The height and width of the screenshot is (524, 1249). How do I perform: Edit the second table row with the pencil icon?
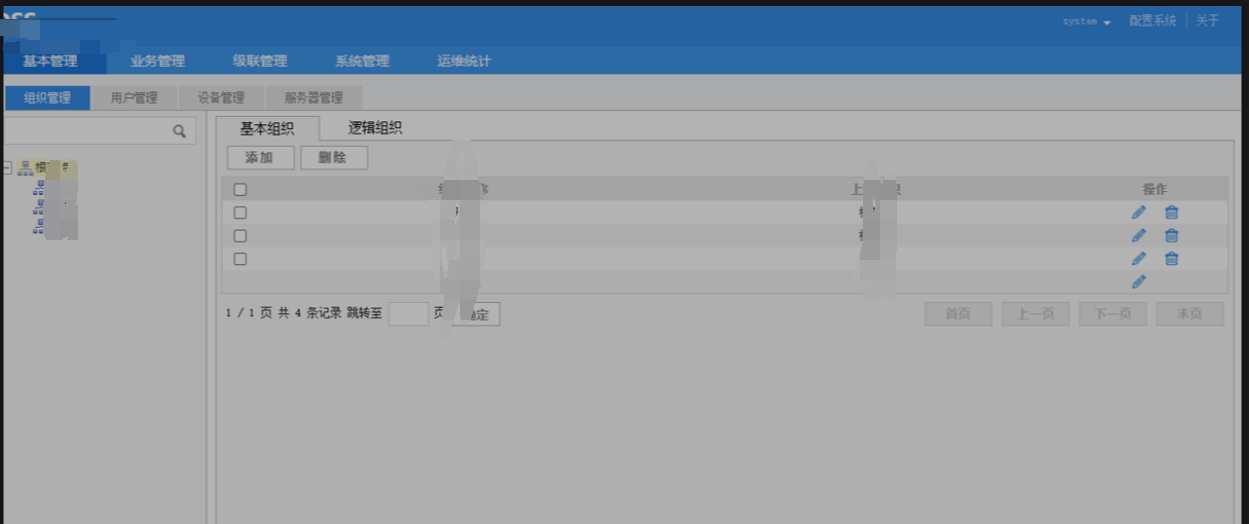coord(1138,236)
